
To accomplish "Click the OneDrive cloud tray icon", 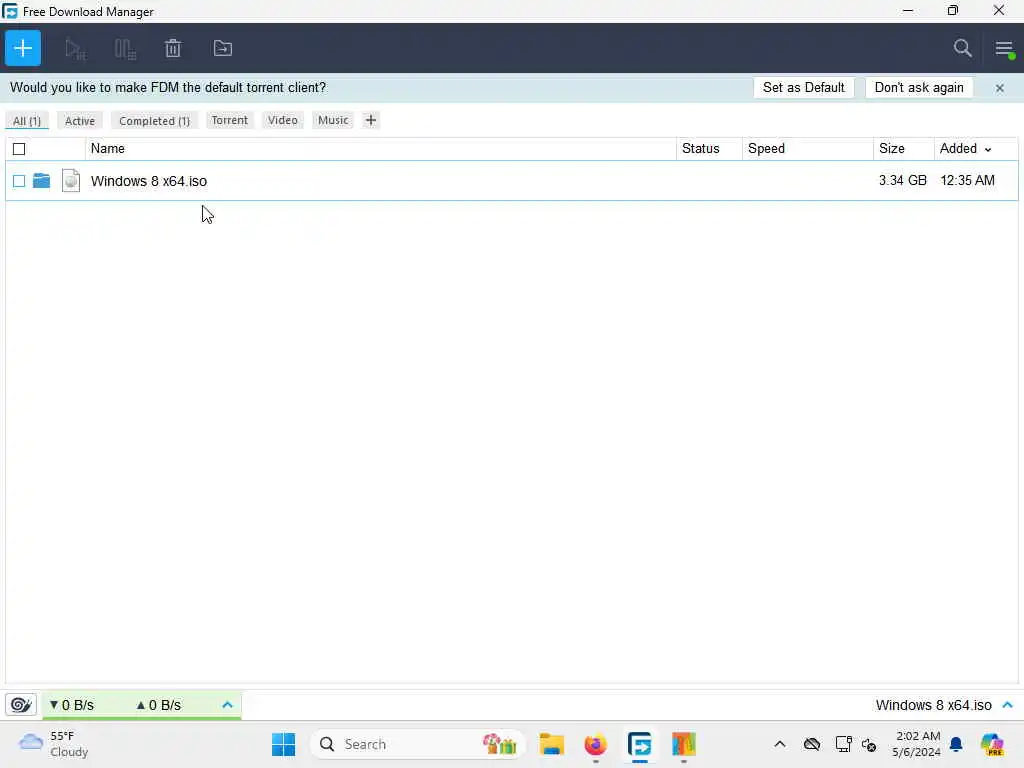I will (x=812, y=744).
